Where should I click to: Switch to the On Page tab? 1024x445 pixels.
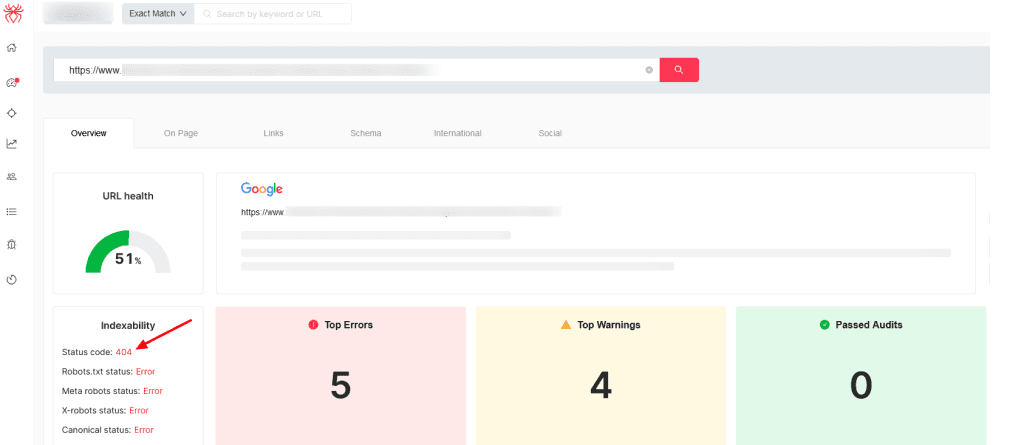[181, 133]
